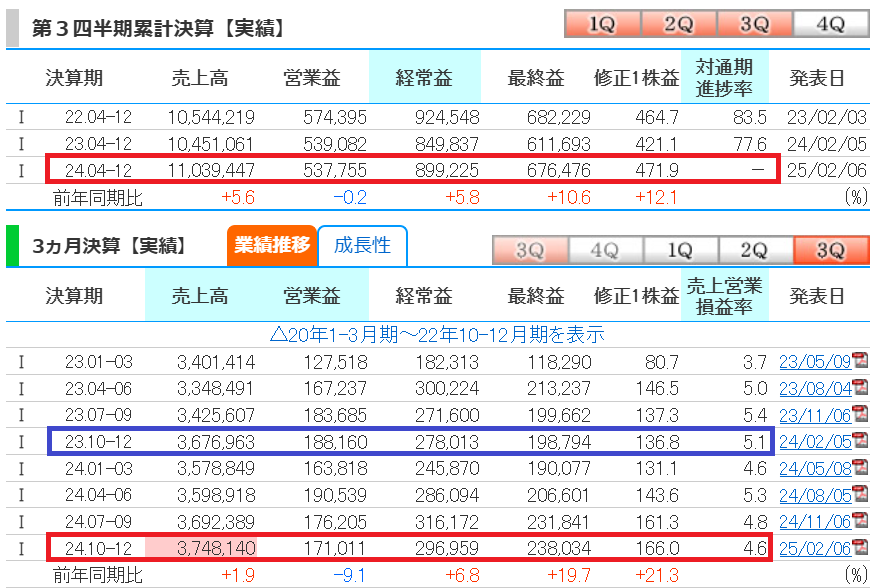Select the +10.6 year-on-year value
This screenshot has width=884, height=588.
tap(569, 197)
